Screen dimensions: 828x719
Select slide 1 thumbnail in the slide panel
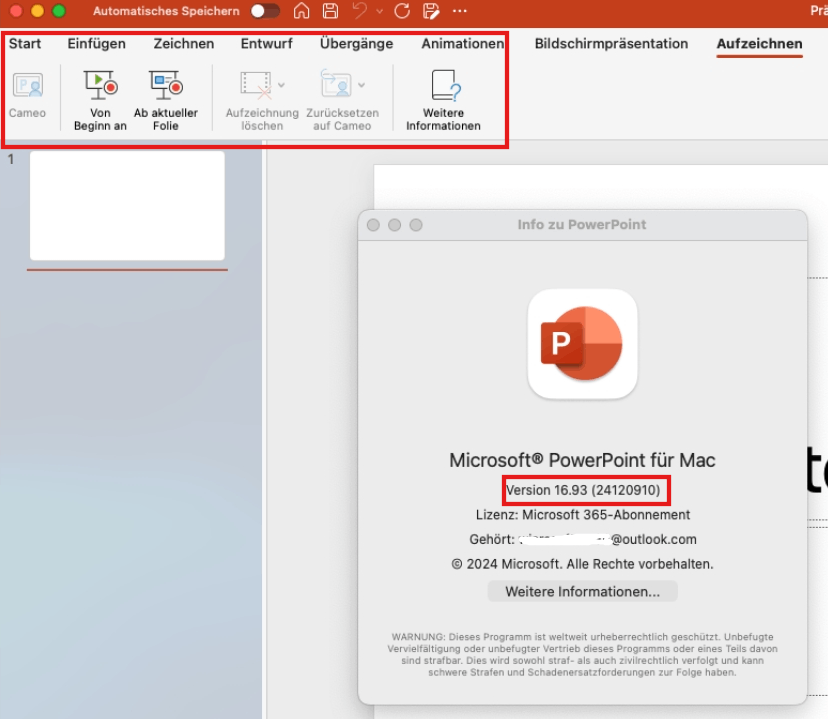pyautogui.click(x=127, y=206)
